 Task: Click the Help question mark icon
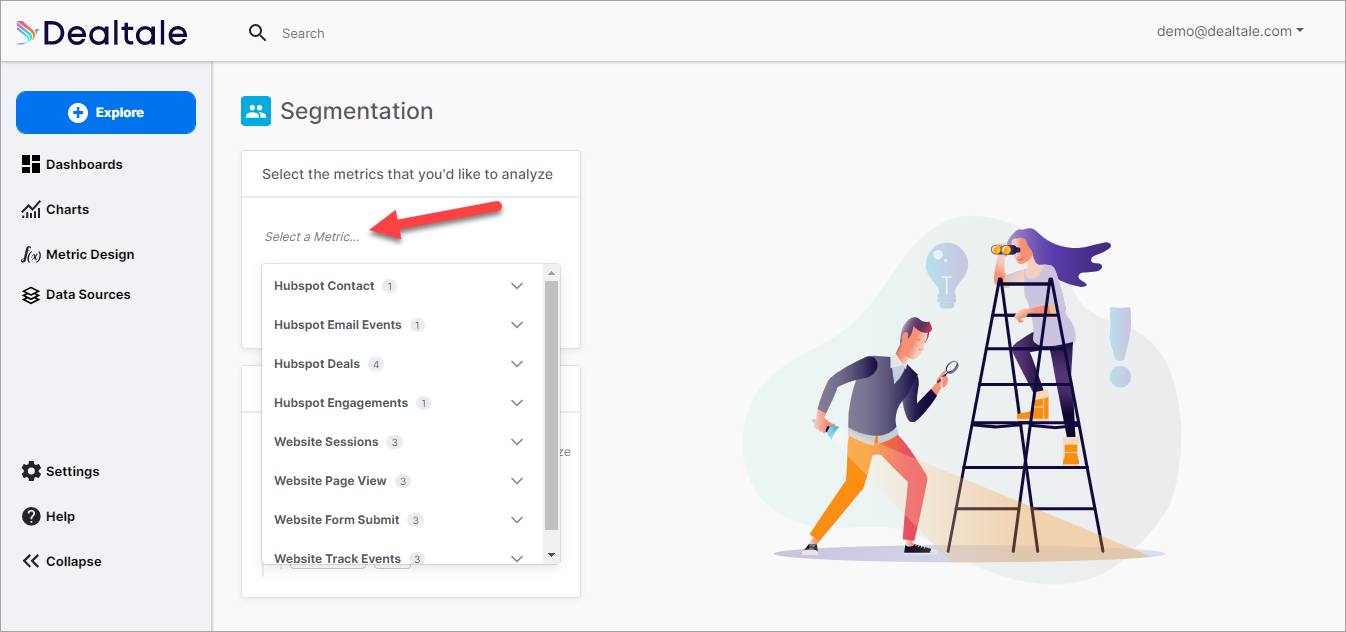(x=31, y=516)
